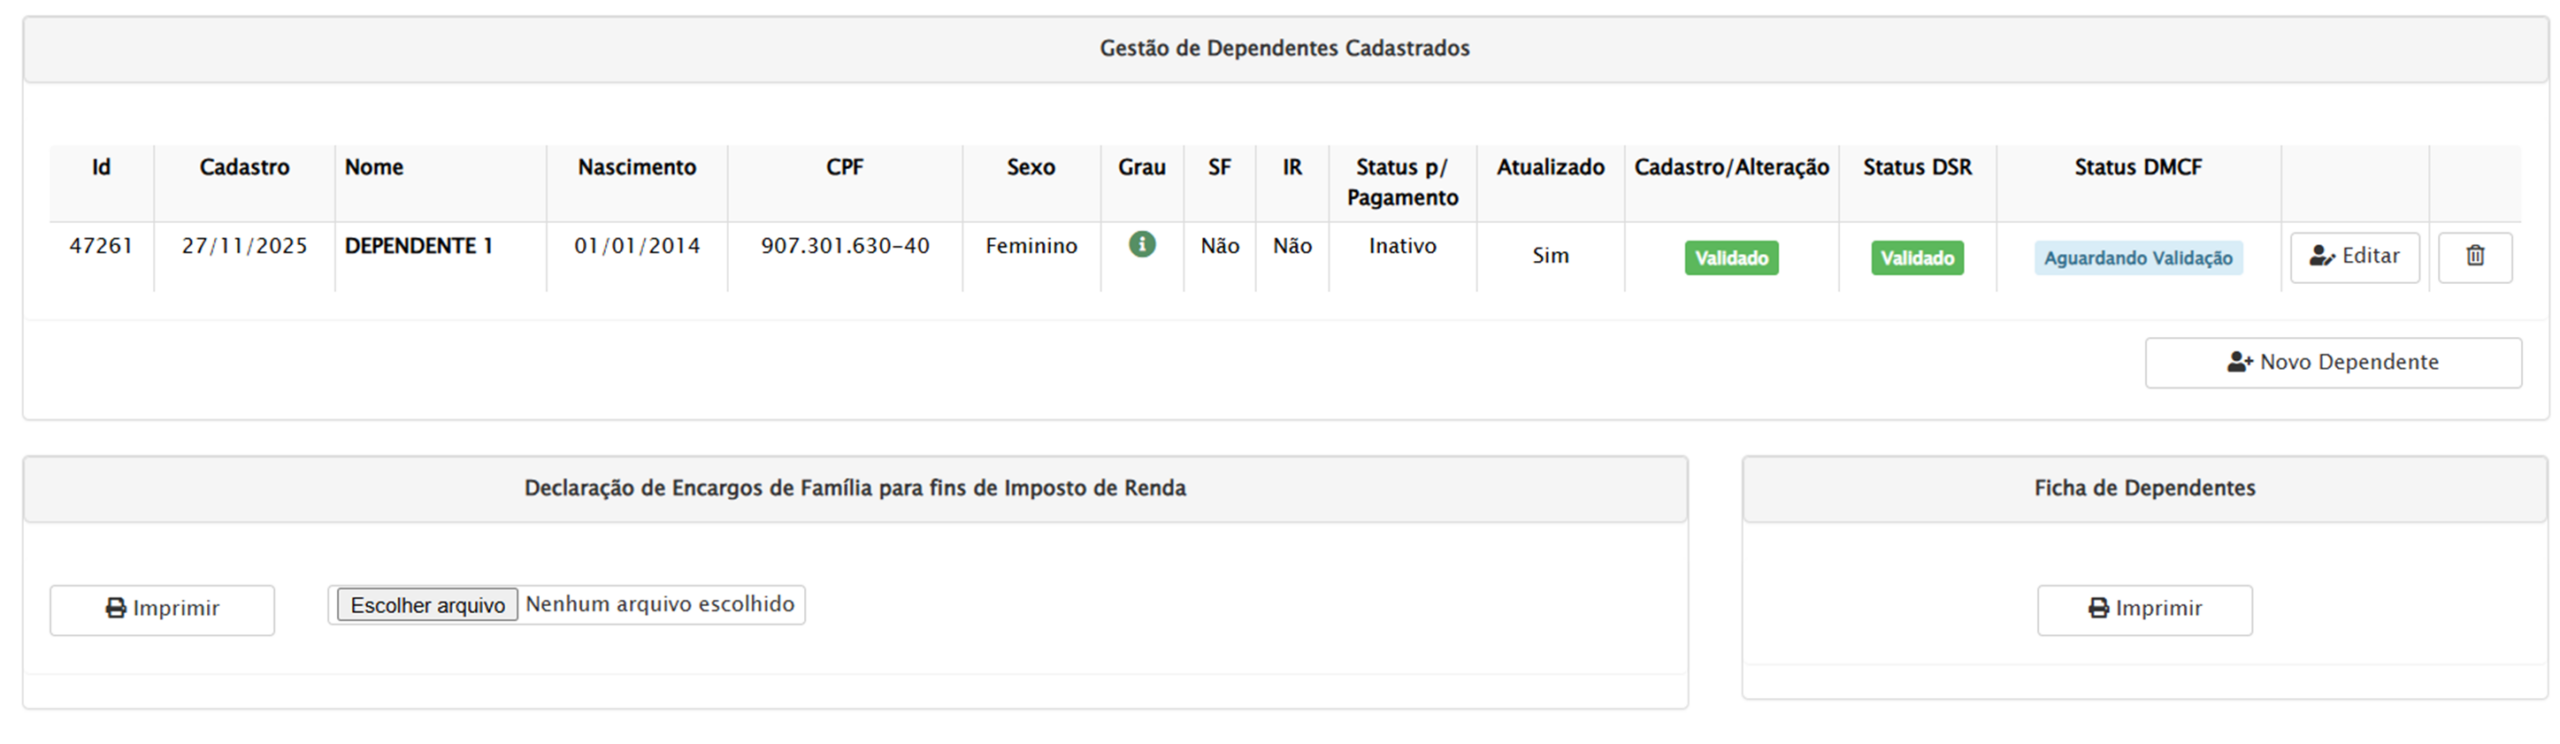Click the Validado badge under Status DSR
Viewport: 2560px width, 744px height.
[x=1916, y=258]
